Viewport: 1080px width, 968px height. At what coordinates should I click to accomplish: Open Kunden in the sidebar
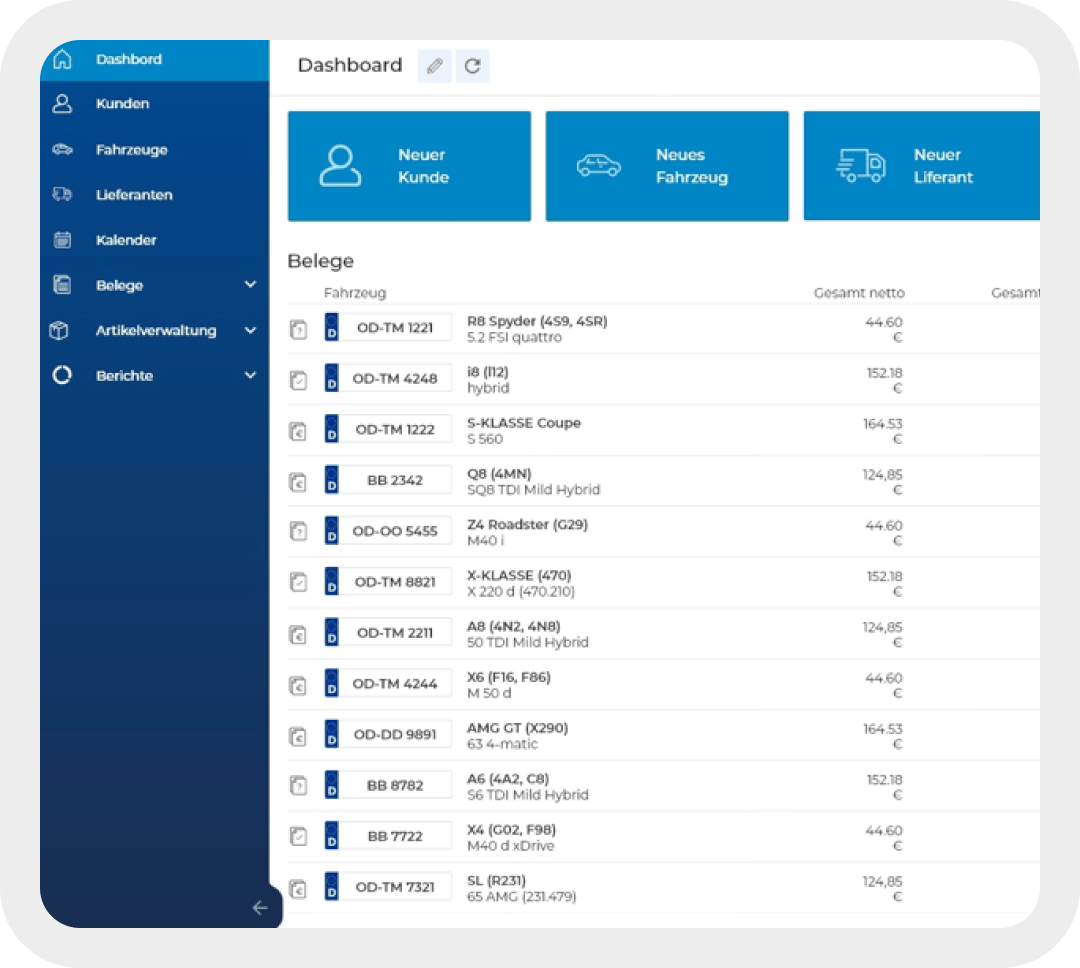tap(154, 103)
